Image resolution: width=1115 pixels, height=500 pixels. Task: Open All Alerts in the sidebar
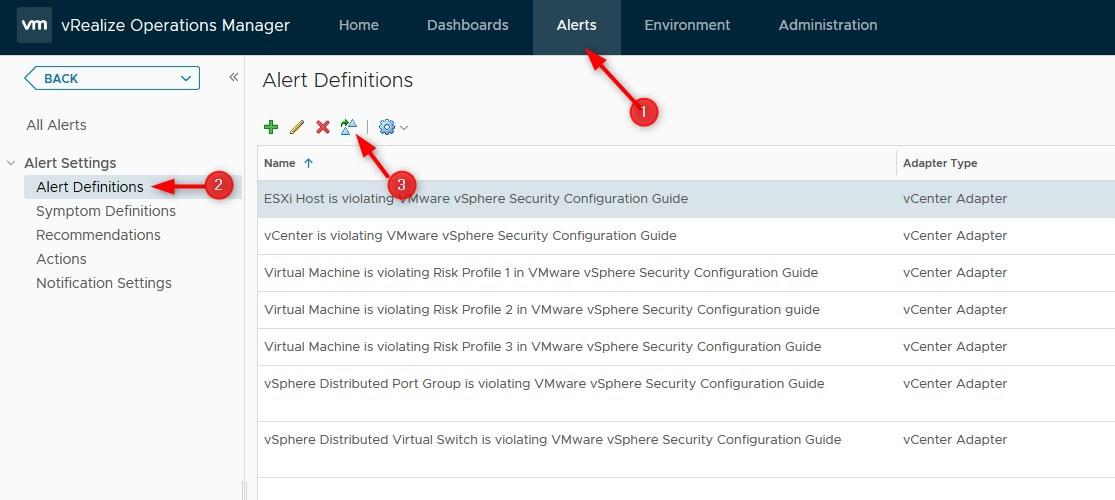pos(56,125)
